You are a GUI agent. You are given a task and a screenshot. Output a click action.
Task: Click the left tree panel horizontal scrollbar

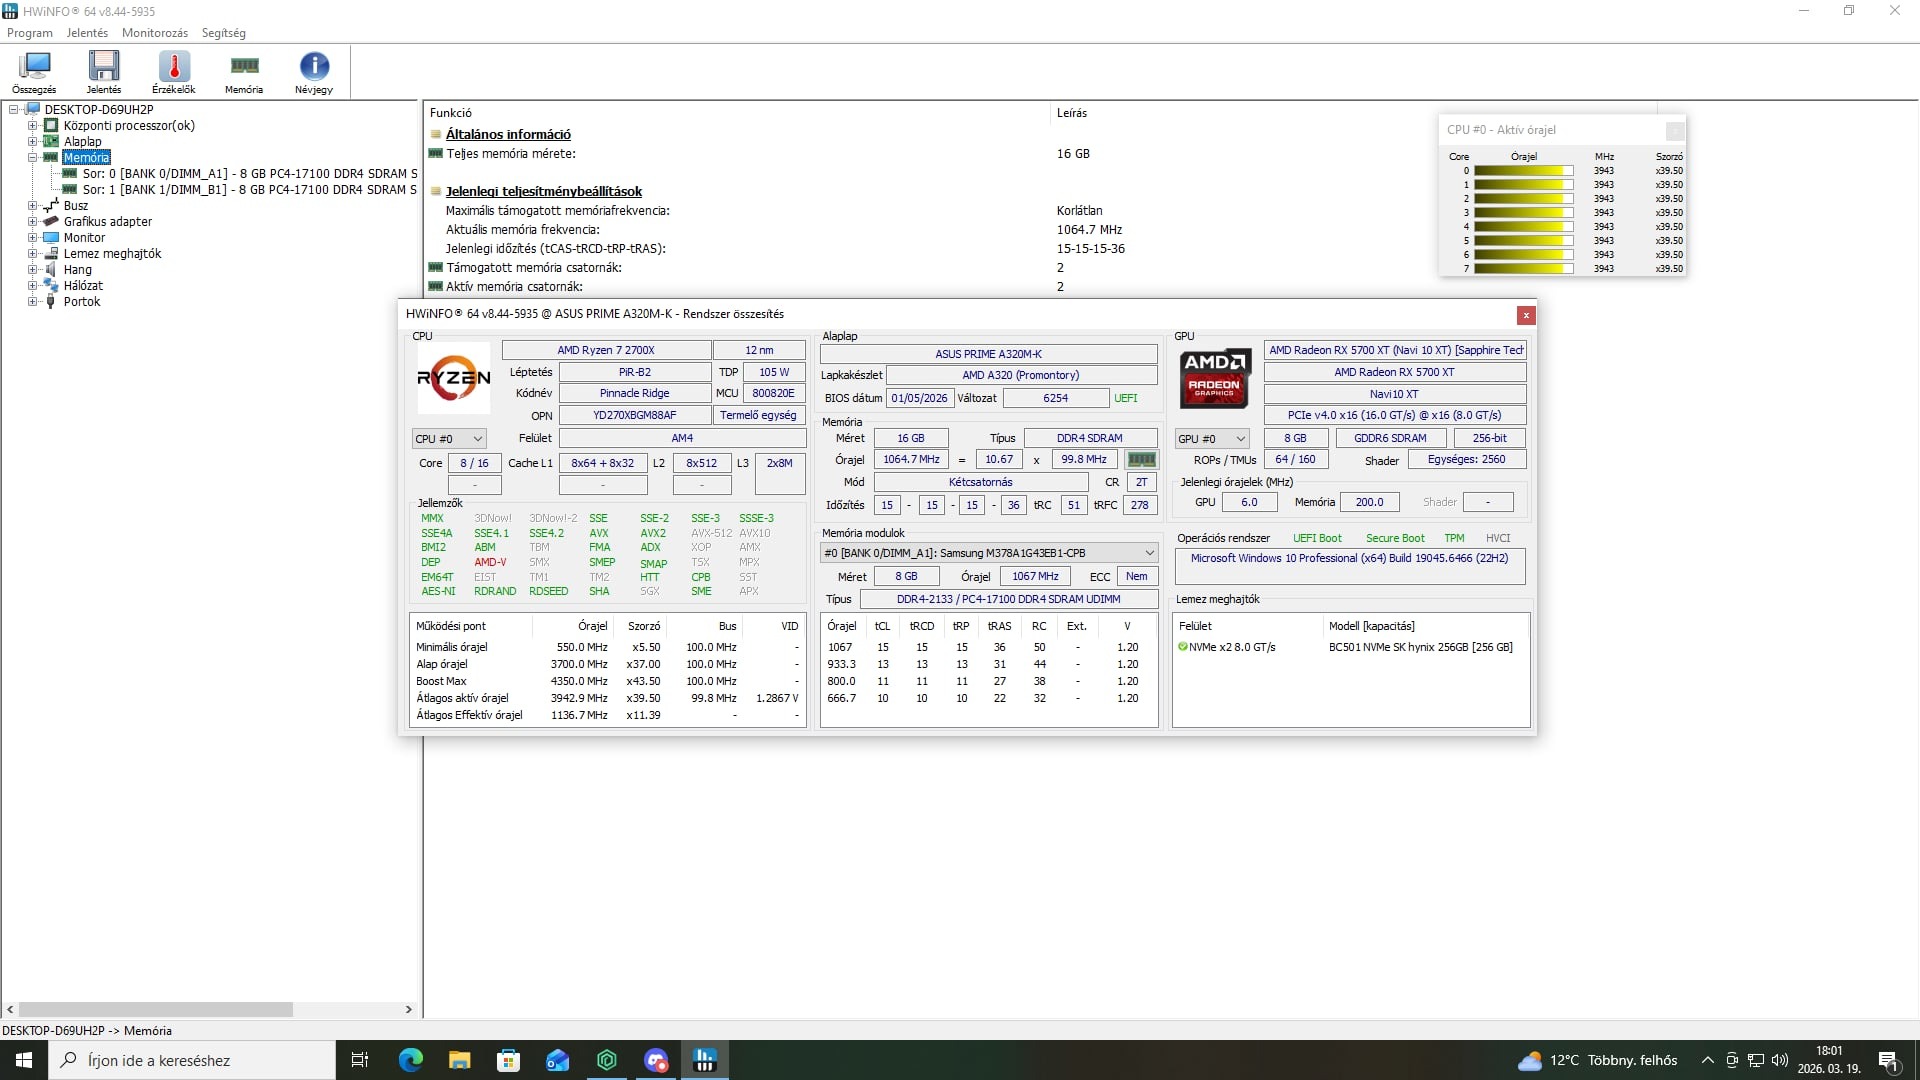(x=155, y=1010)
